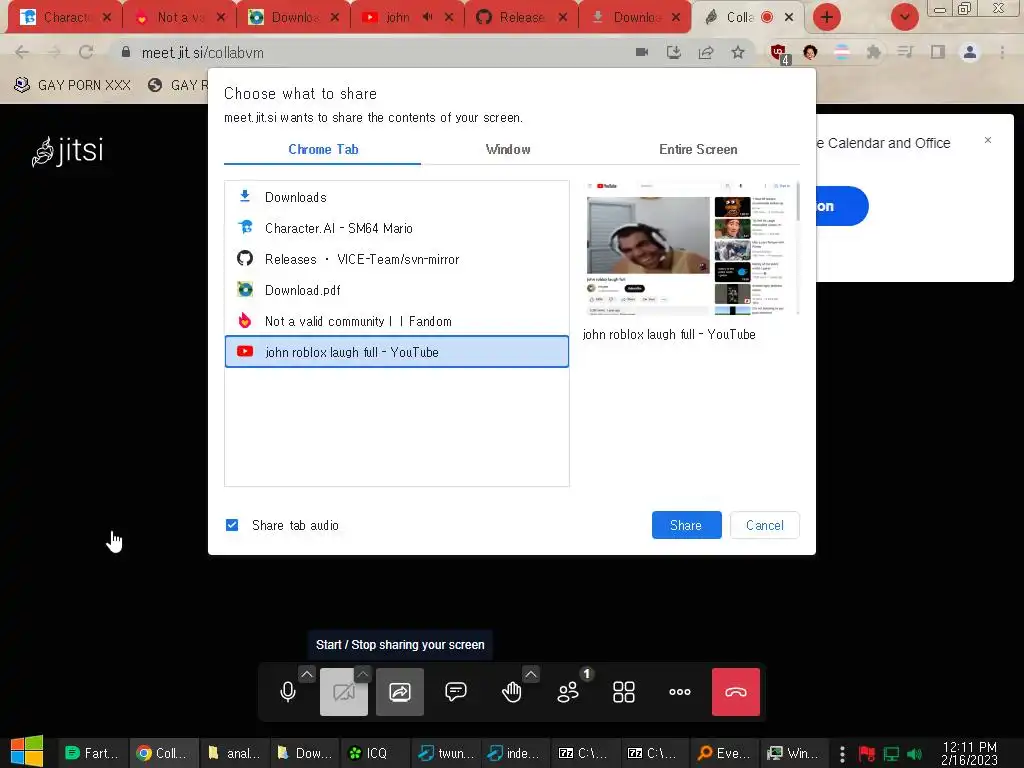Open more actions ellipsis menu
Viewport: 1024px width, 768px height.
point(680,692)
